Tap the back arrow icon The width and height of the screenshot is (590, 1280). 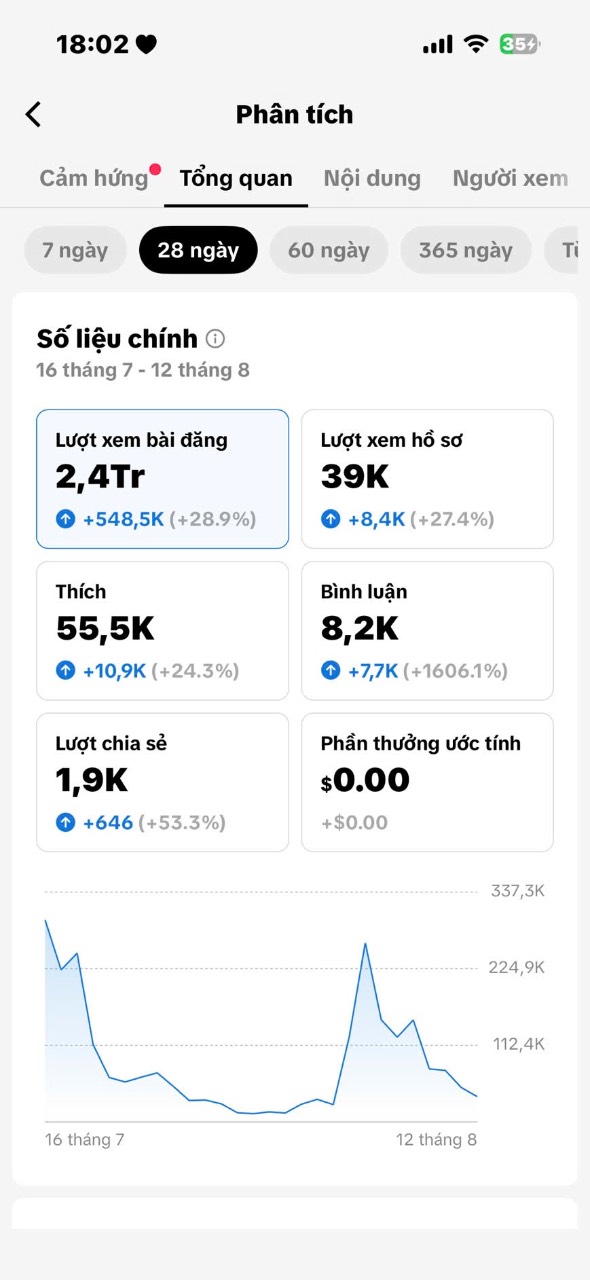[33, 114]
